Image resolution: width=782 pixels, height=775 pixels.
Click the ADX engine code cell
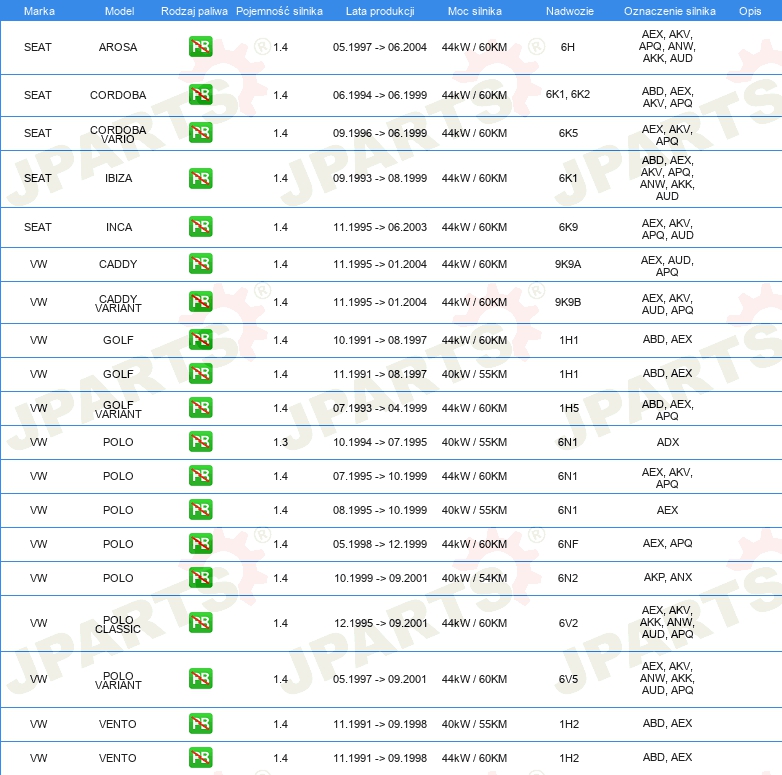coord(667,442)
